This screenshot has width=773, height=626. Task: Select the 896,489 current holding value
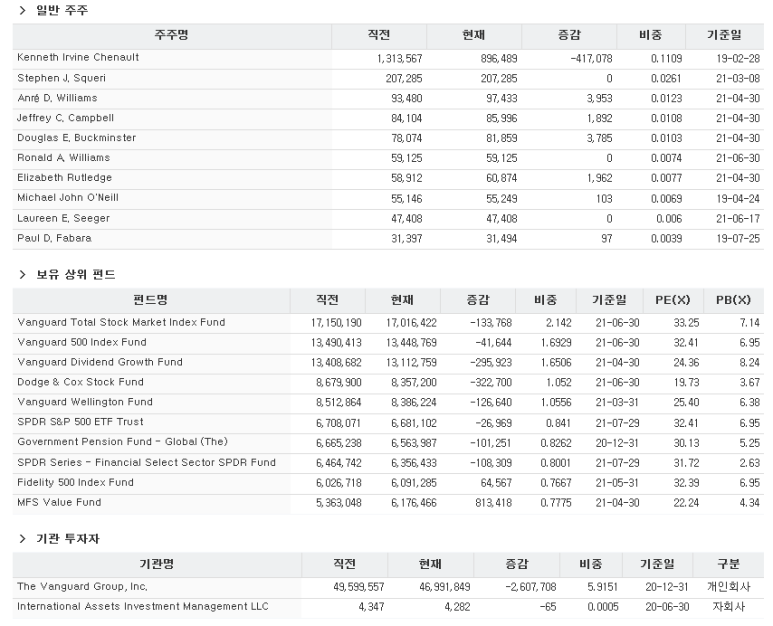point(499,59)
